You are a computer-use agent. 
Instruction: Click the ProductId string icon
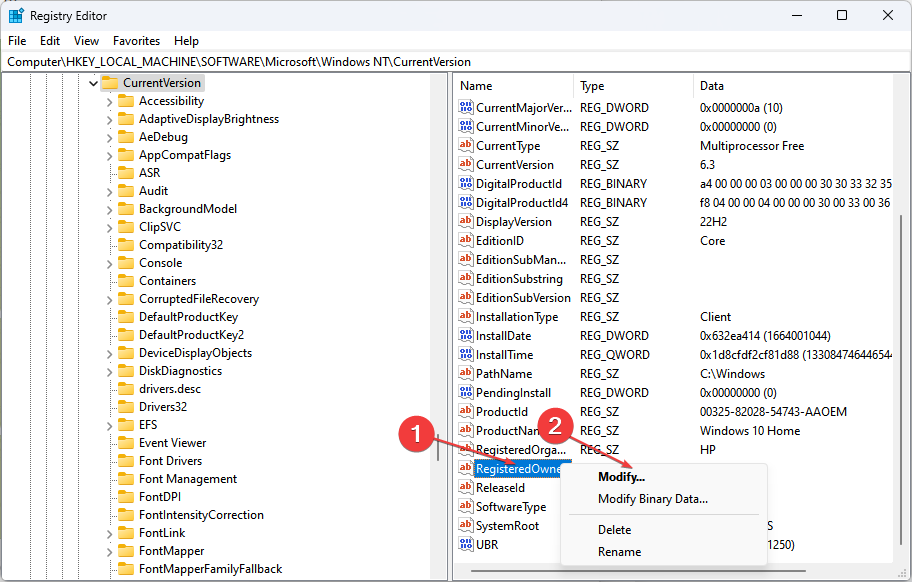[x=465, y=411]
